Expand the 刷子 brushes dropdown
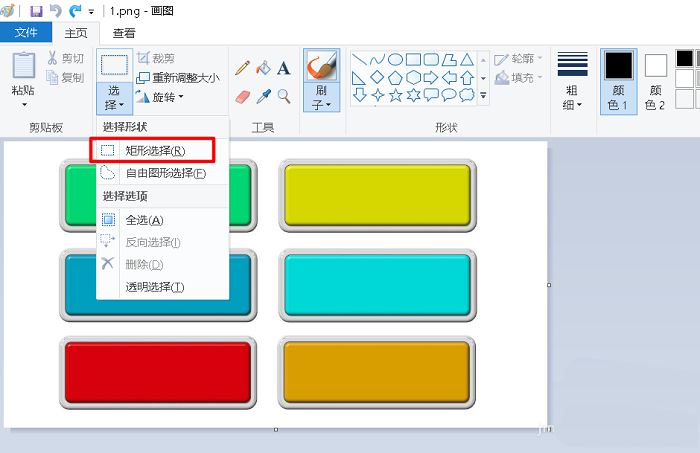Image resolution: width=700 pixels, height=453 pixels. (321, 97)
